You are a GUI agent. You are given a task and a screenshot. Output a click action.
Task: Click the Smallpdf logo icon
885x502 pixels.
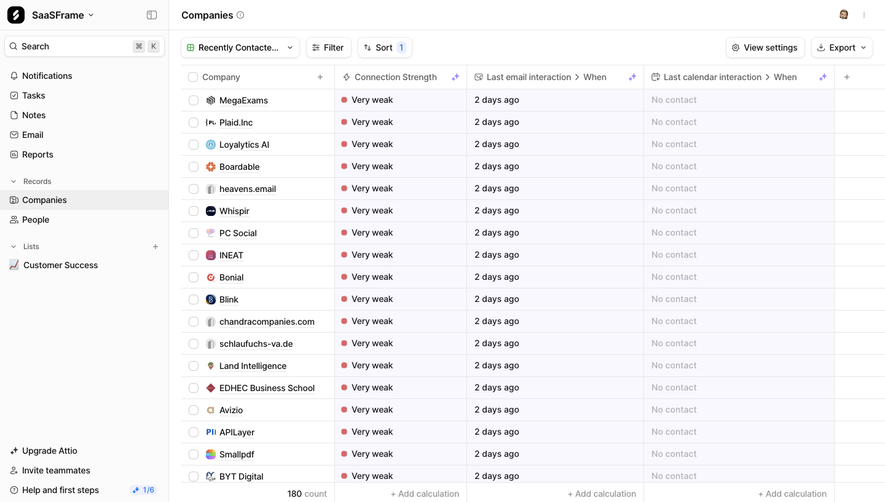tap(211, 455)
